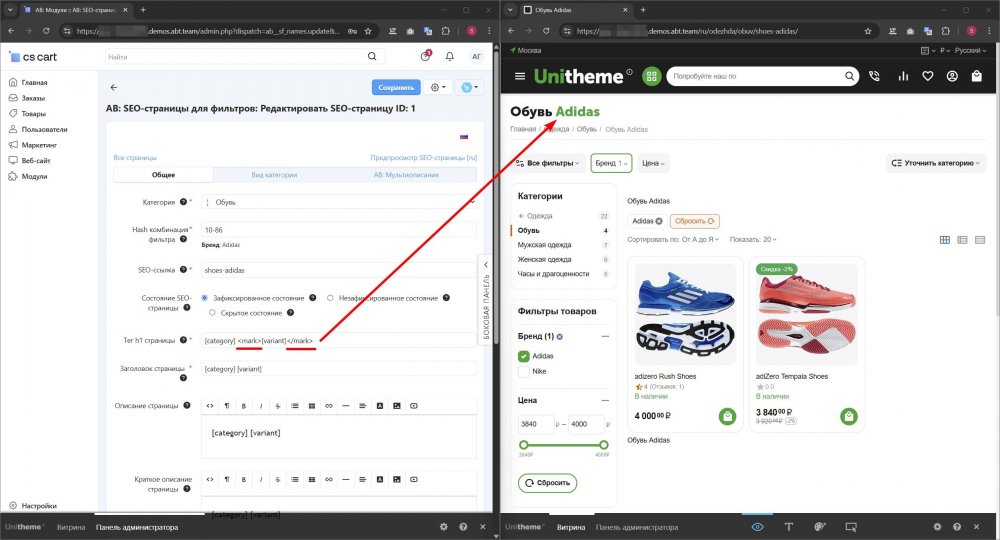Viewport: 1000px width, 540px height.
Task: Click the orange Сбросить filter button
Action: 694,221
